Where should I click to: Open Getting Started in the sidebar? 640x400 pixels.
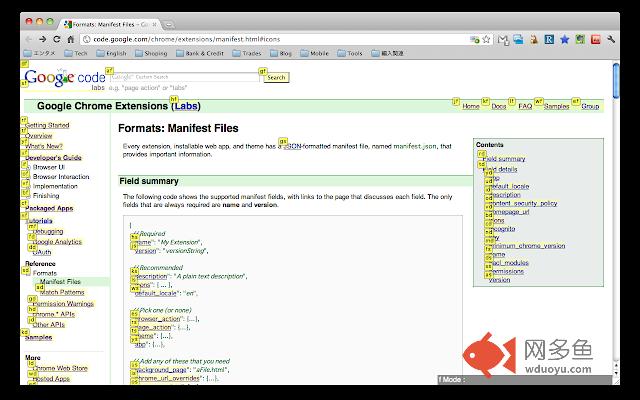click(x=47, y=125)
